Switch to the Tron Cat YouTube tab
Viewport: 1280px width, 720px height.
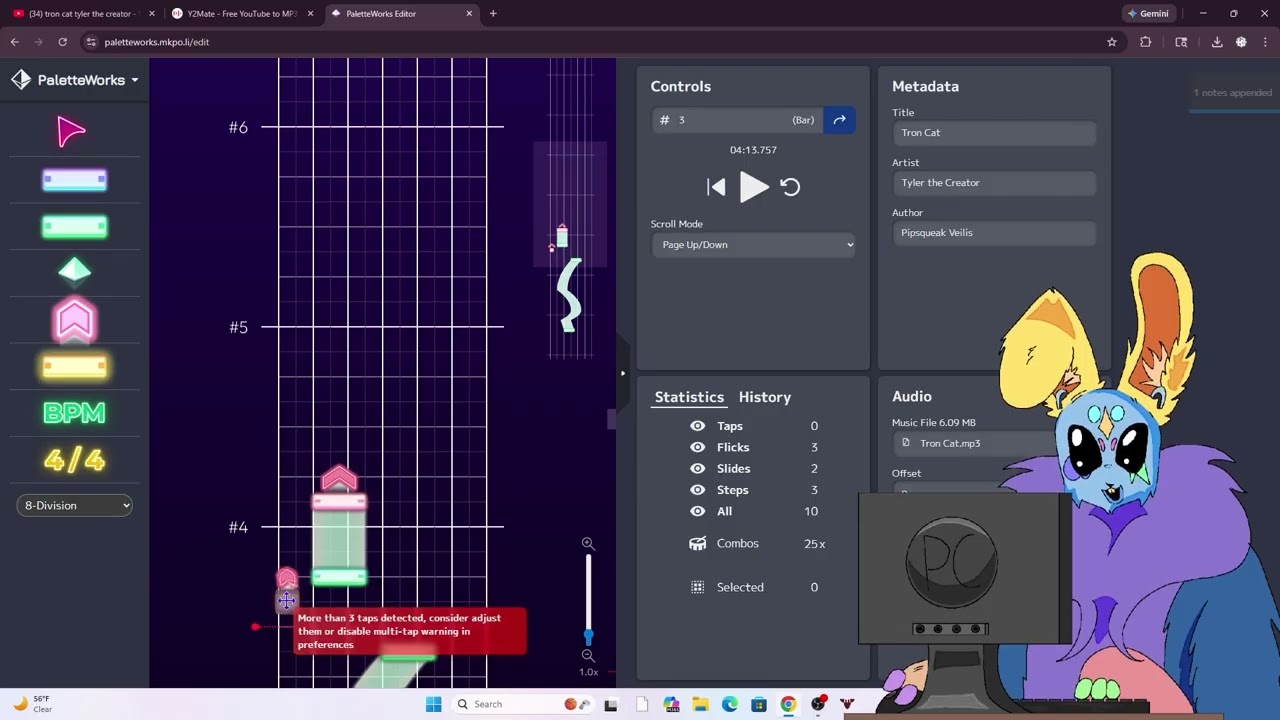tap(84, 14)
